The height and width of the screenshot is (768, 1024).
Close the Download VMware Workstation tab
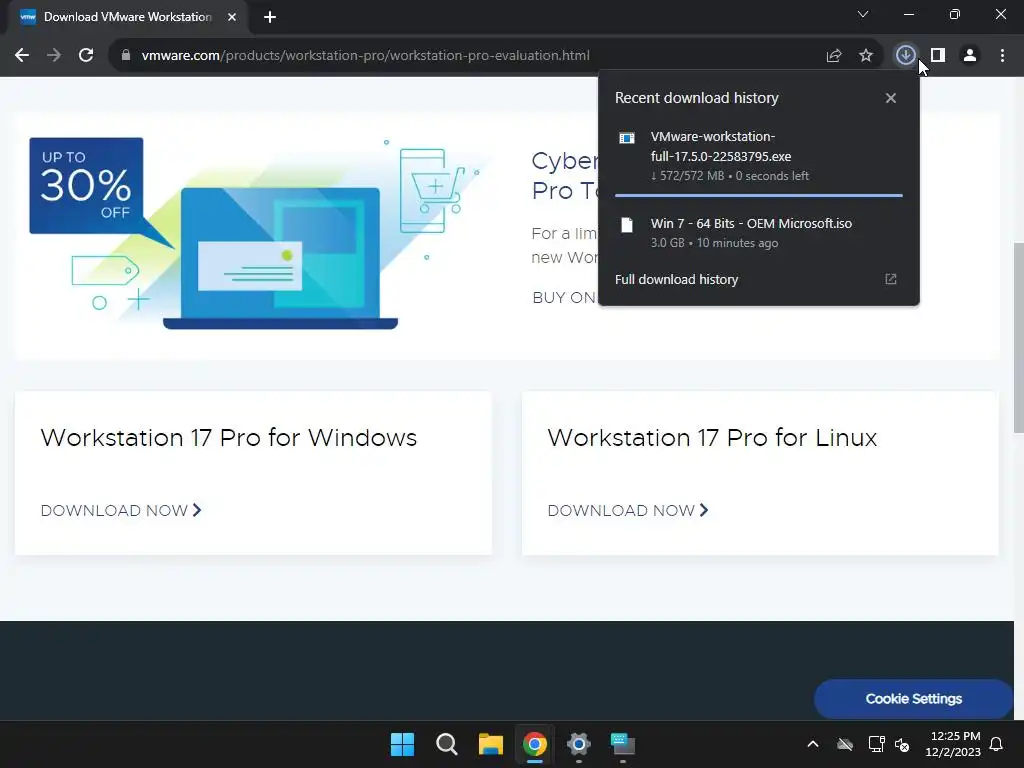(232, 17)
